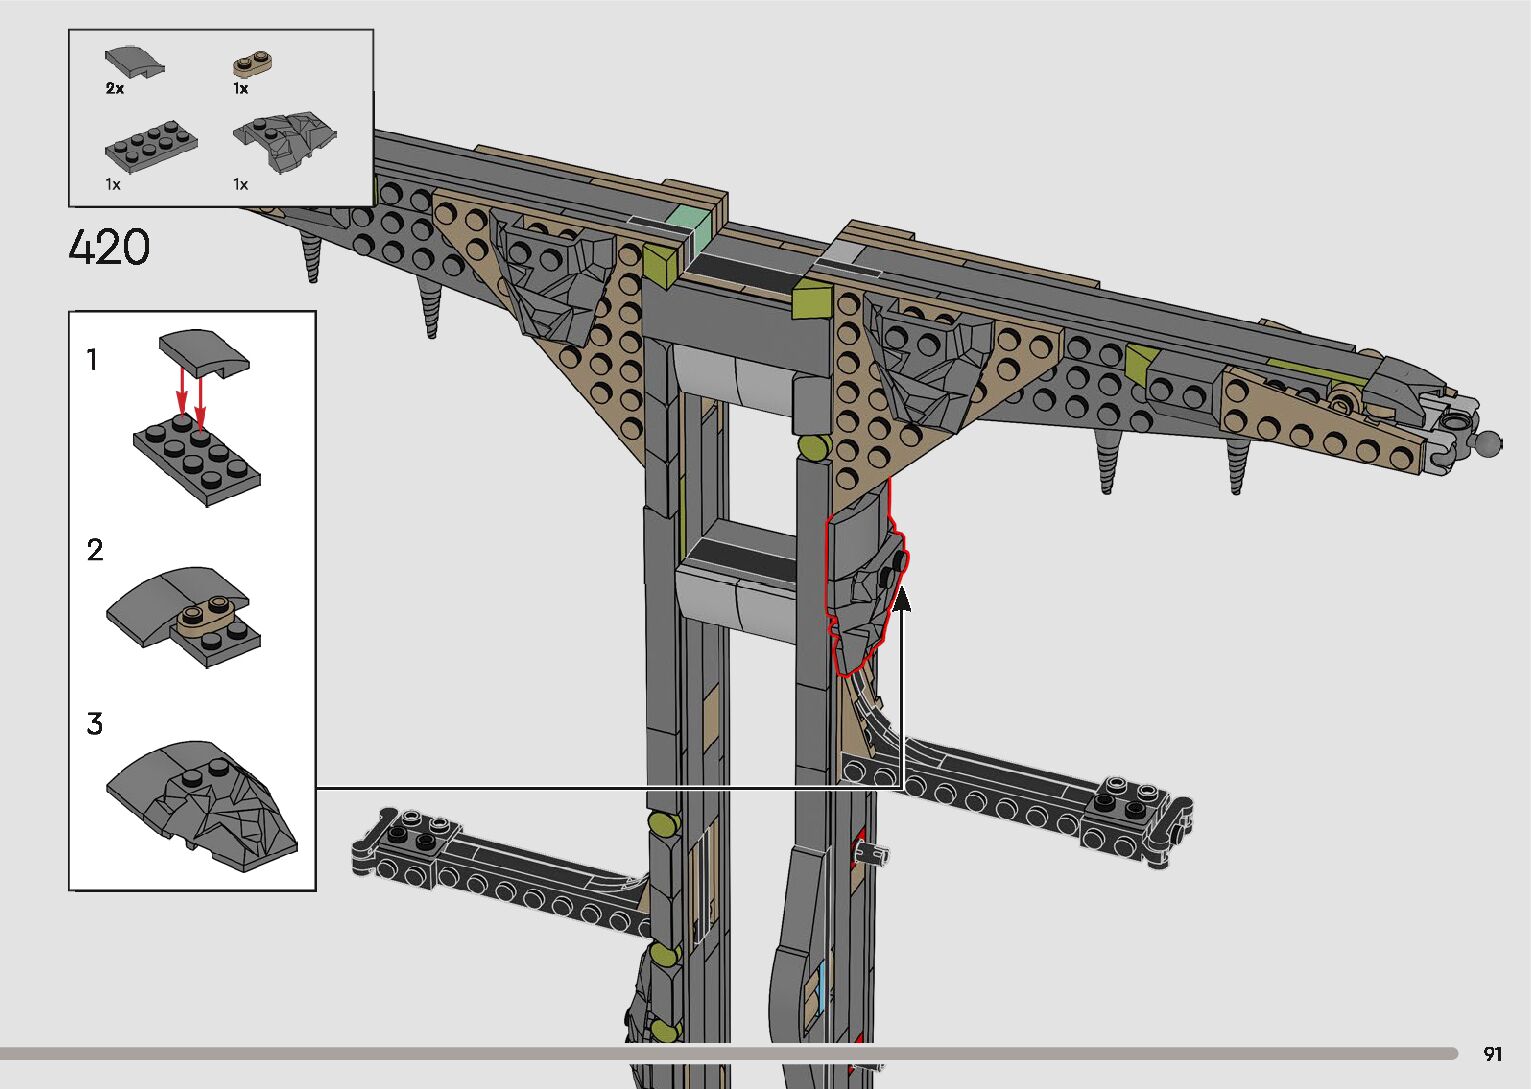Click the black 2x4 plate in sub-step 1

198,459
